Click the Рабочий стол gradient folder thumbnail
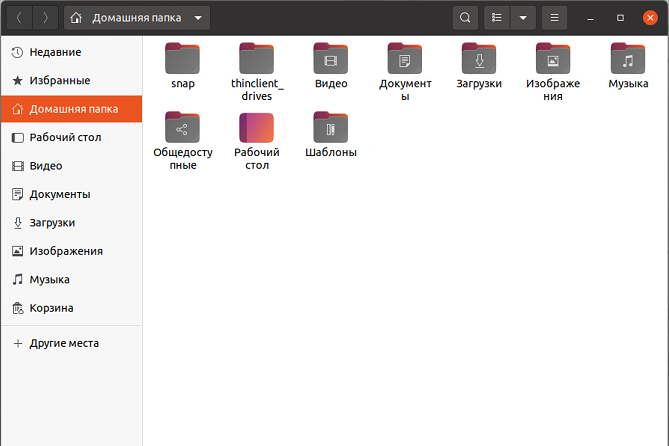 coord(257,128)
